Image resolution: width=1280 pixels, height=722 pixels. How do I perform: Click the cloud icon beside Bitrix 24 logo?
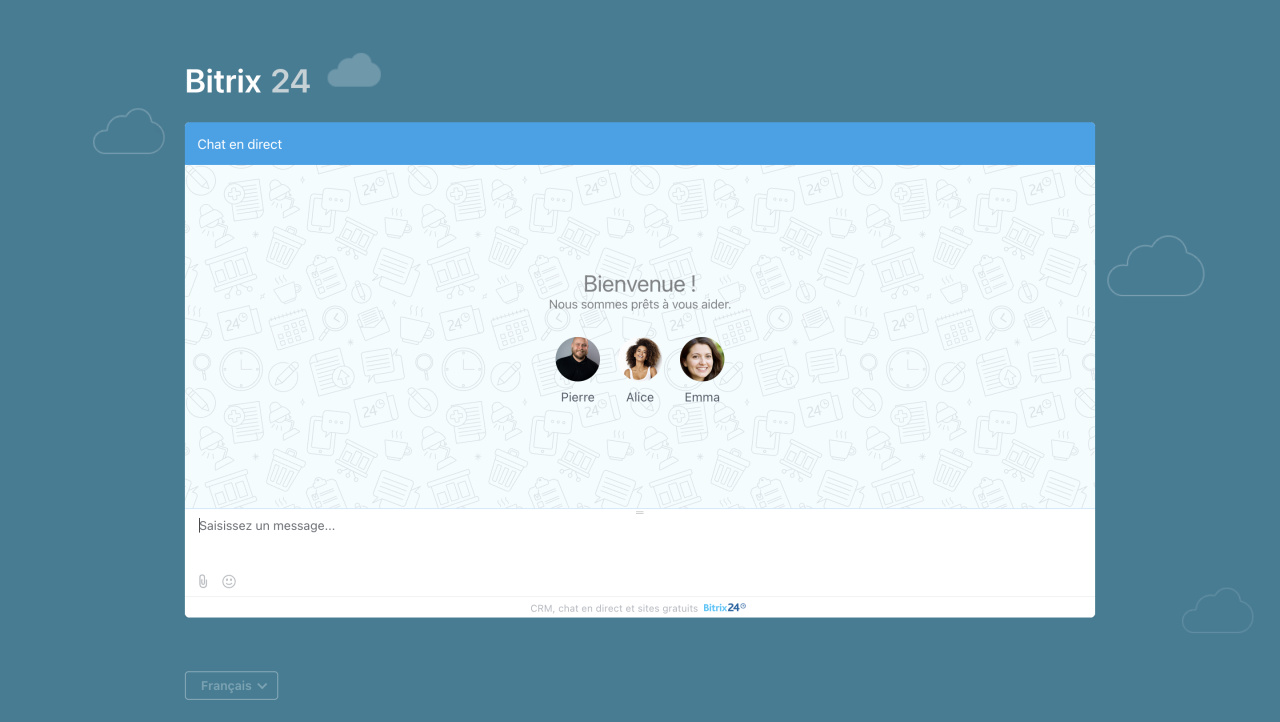tap(355, 71)
